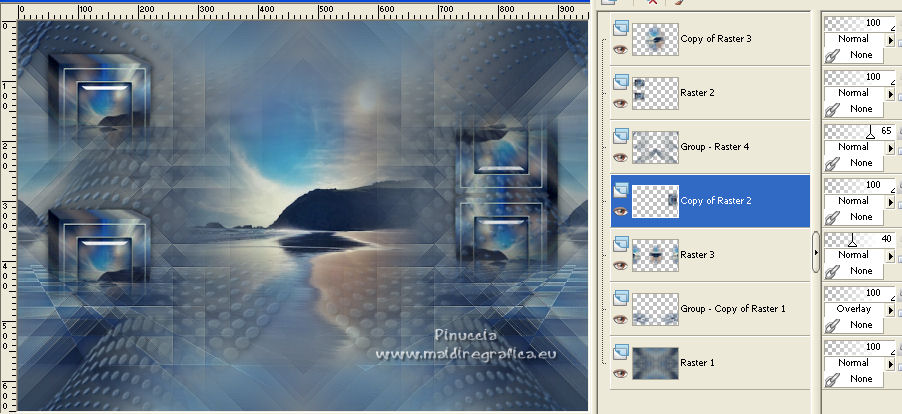Viewport: 902px width, 414px height.
Task: Open blend mode menu for Group - Raster 4
Action: pos(890,148)
